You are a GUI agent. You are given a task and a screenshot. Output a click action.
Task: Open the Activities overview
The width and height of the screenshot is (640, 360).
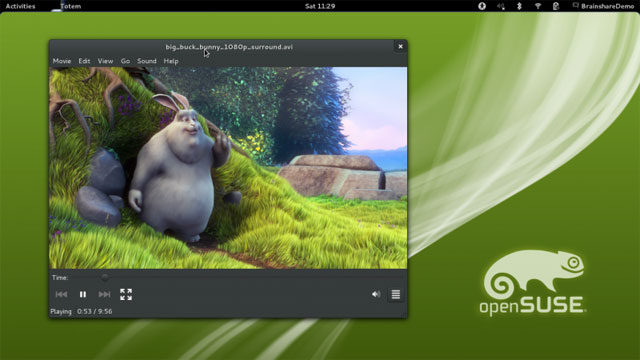pyautogui.click(x=20, y=6)
